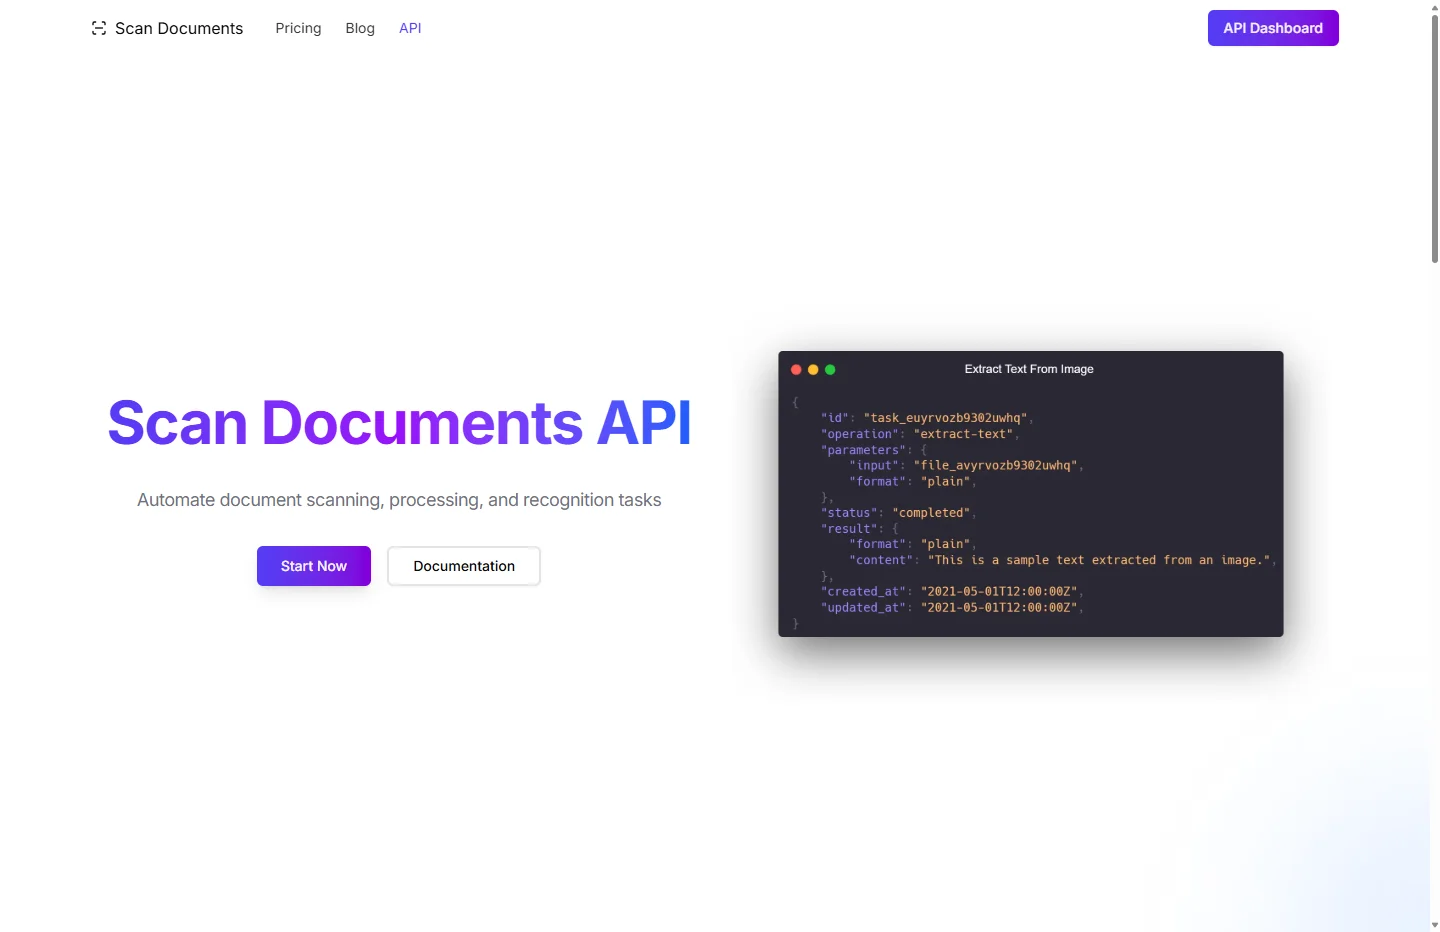Click the red dot on the code window

(x=796, y=369)
